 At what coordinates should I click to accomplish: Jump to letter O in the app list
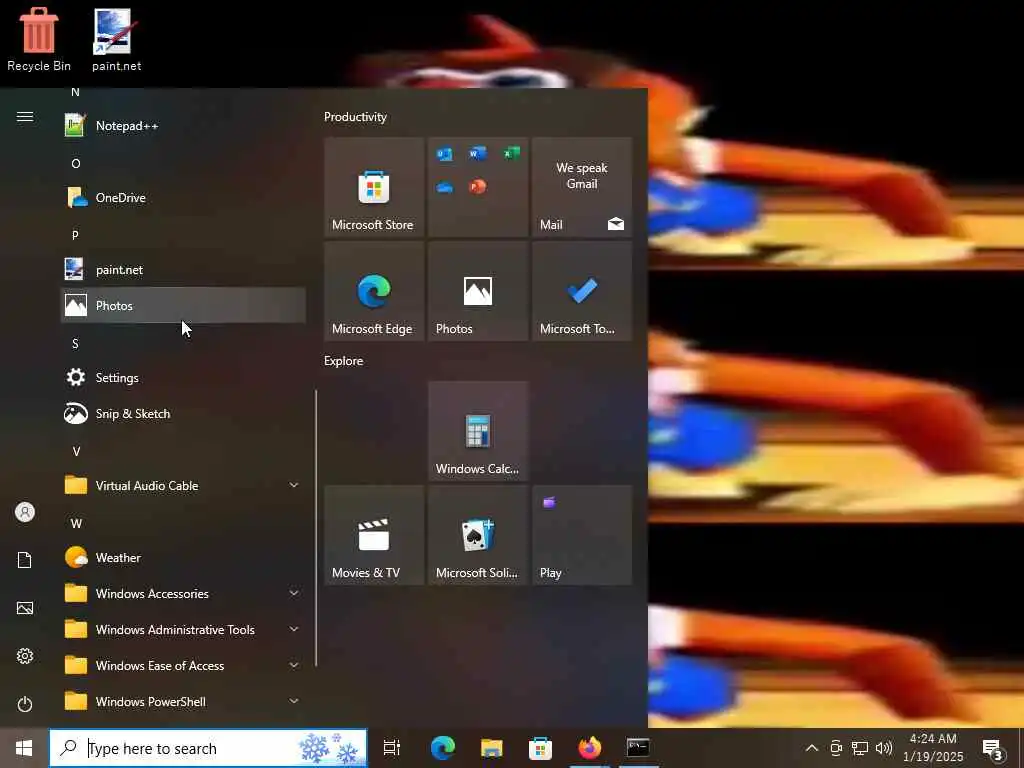point(76,163)
